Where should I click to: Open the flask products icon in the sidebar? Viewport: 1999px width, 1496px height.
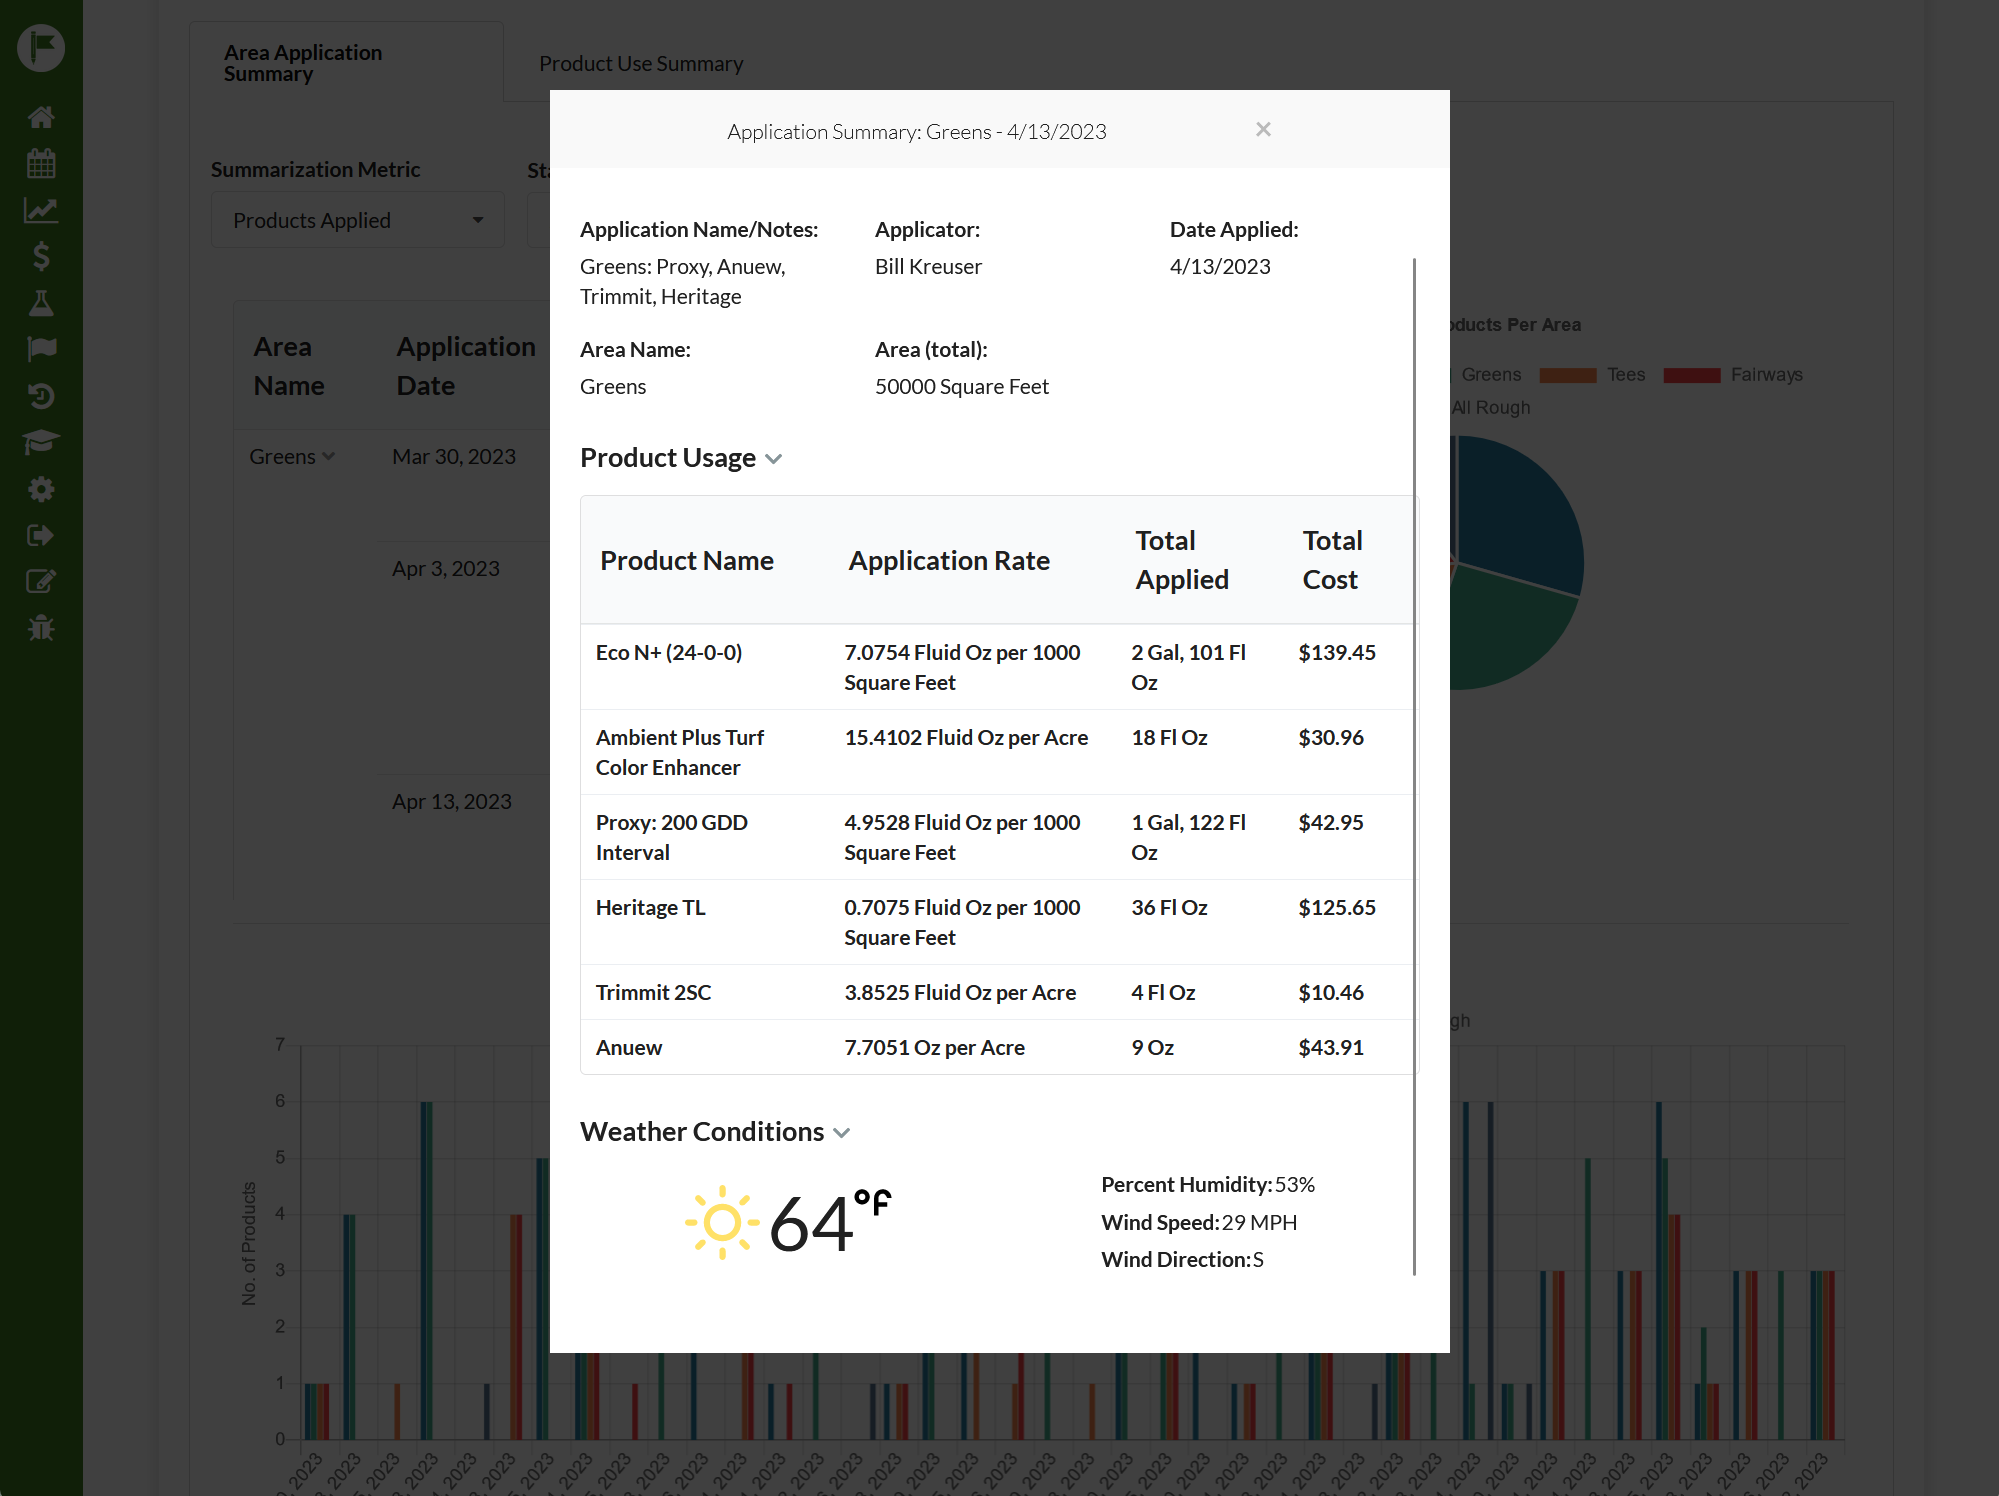[41, 303]
